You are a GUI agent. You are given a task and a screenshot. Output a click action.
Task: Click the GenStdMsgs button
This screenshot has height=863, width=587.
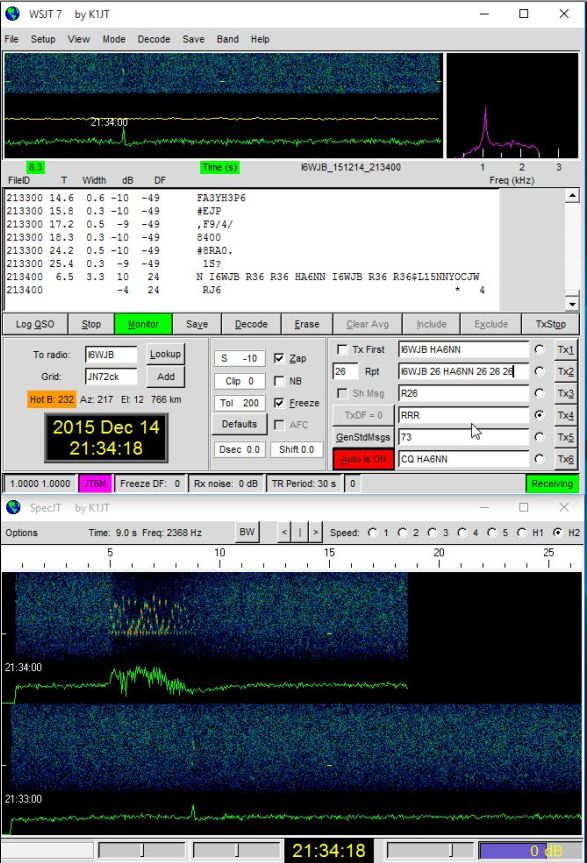(x=363, y=437)
